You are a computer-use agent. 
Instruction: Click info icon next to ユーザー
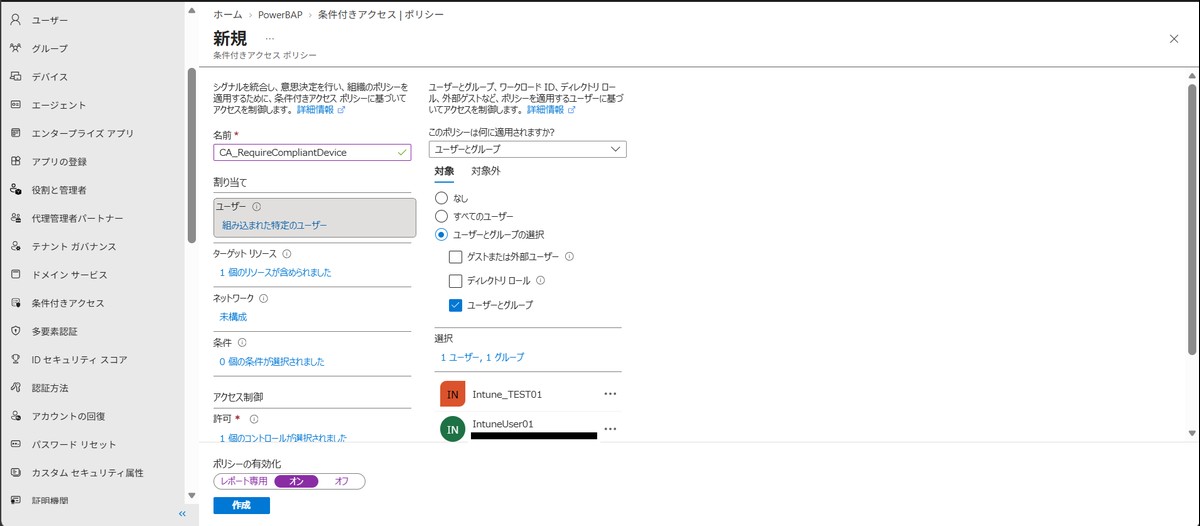[257, 207]
